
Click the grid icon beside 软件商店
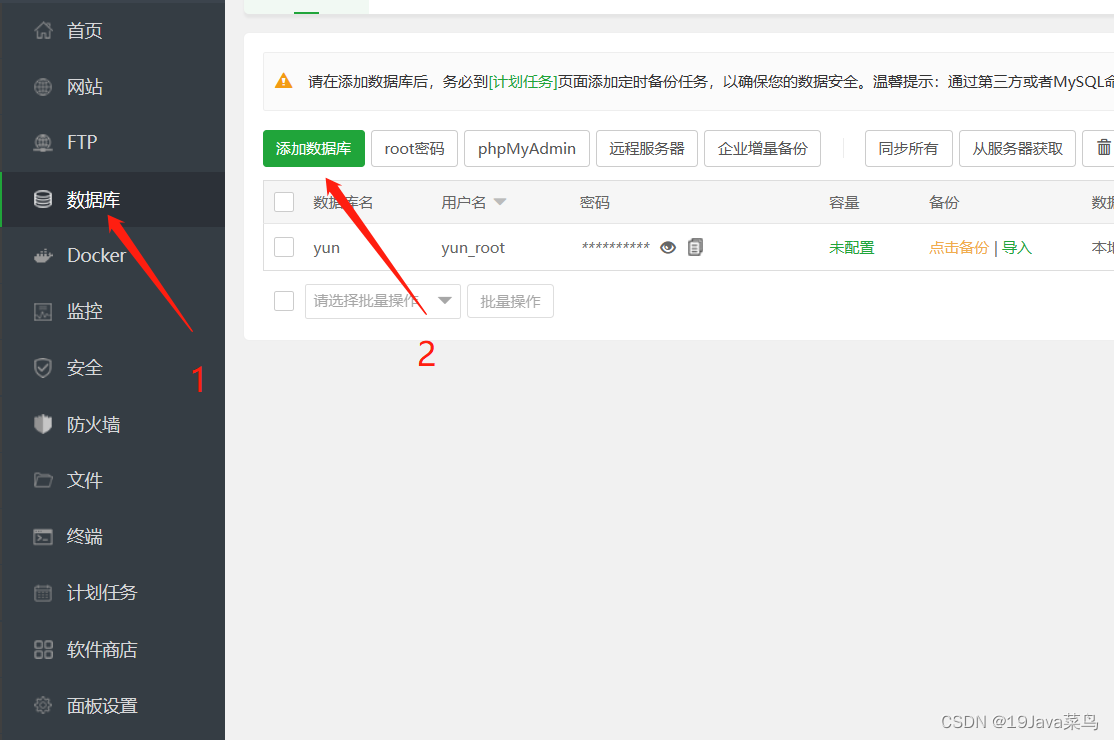point(43,649)
